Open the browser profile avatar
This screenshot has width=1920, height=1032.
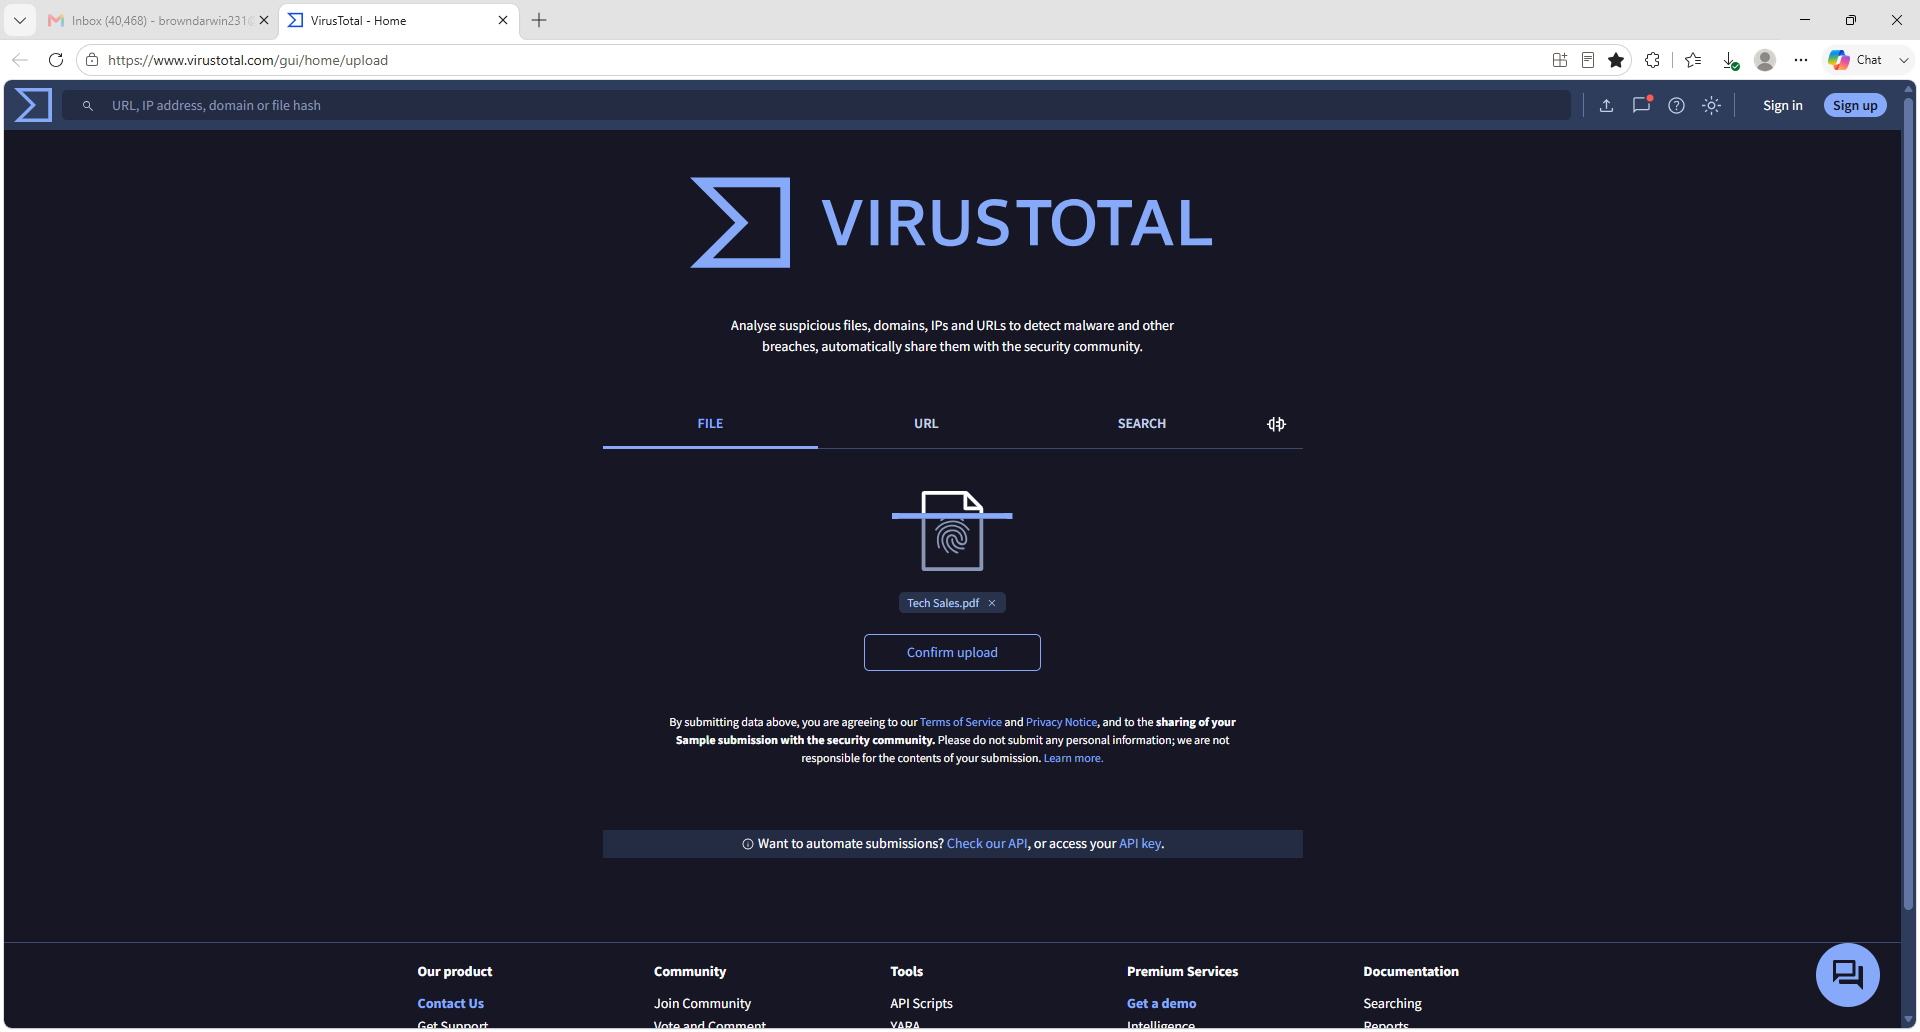coord(1765,60)
